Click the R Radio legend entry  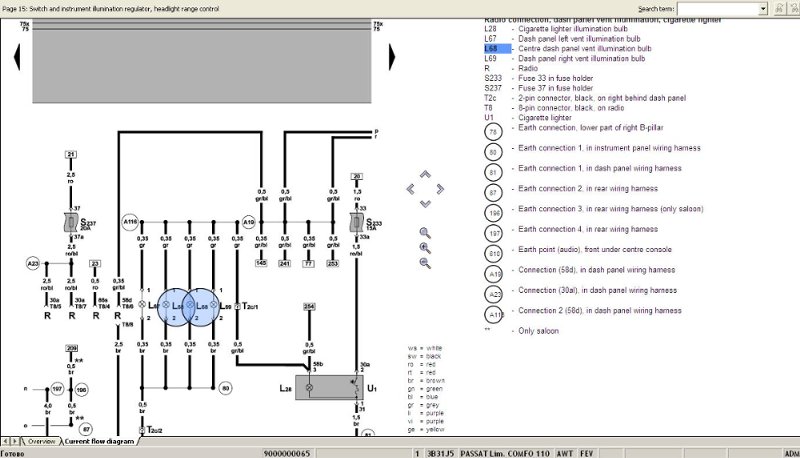[x=511, y=68]
